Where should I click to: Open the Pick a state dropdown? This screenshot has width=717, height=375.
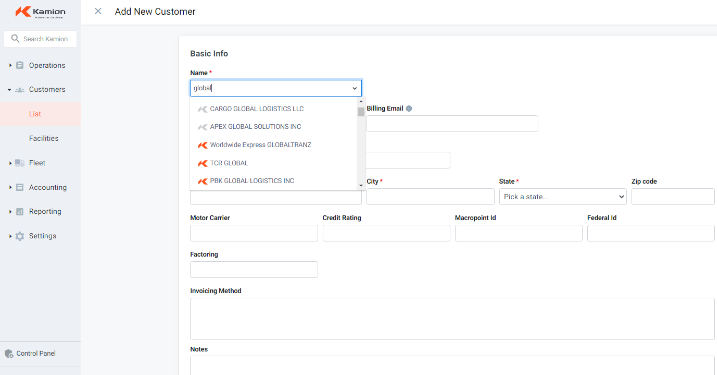tap(563, 197)
